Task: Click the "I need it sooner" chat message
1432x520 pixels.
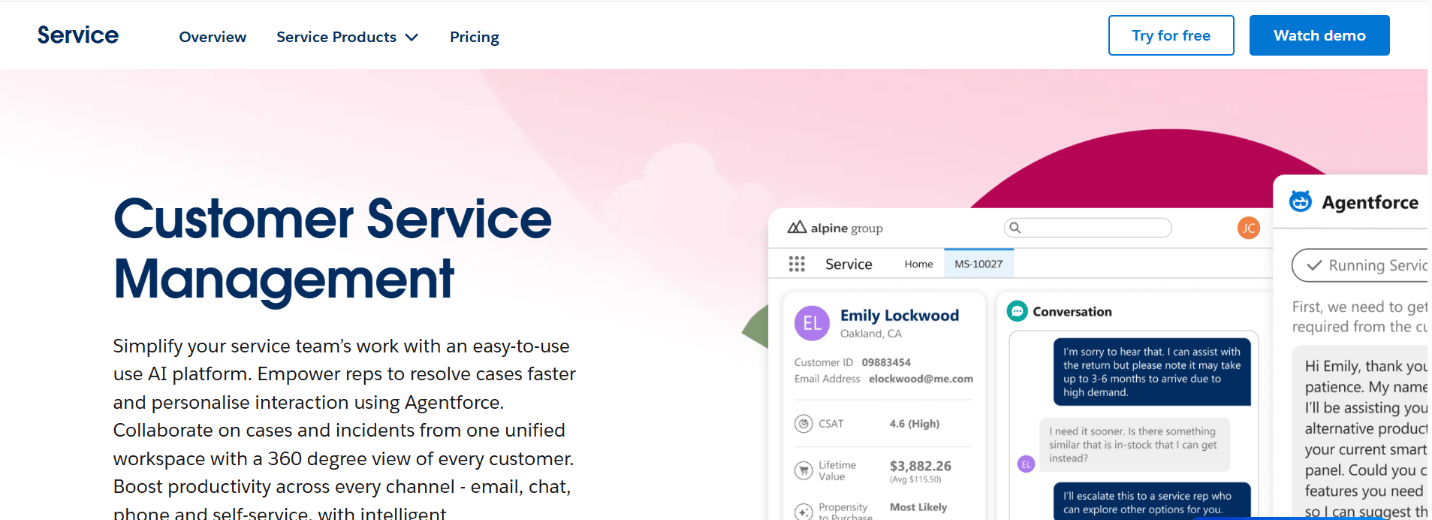Action: point(1135,445)
